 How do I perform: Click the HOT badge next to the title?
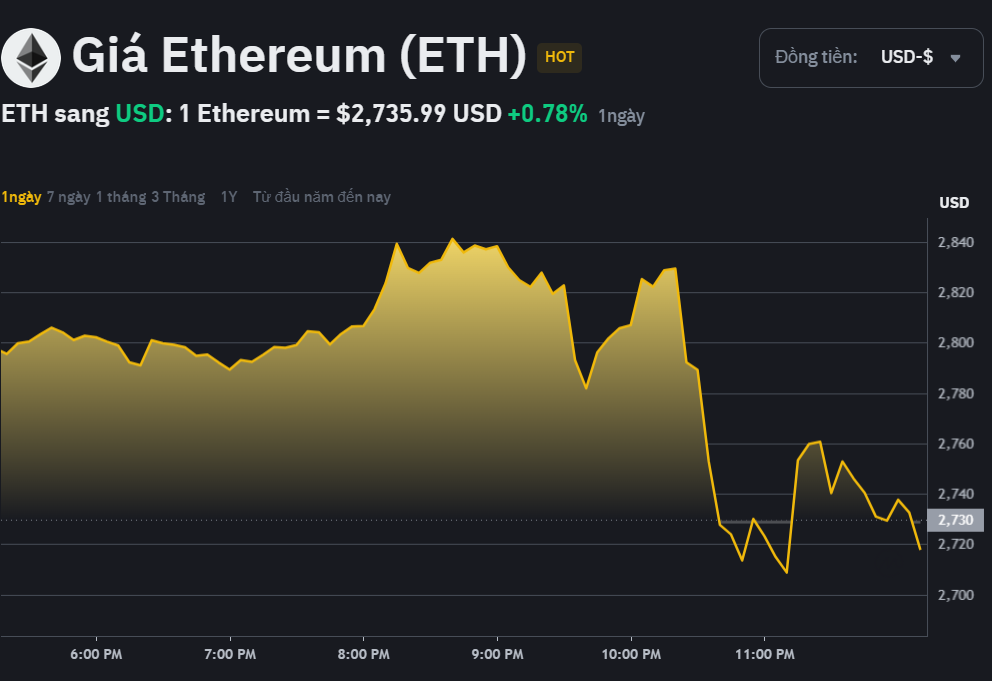pyautogui.click(x=559, y=58)
